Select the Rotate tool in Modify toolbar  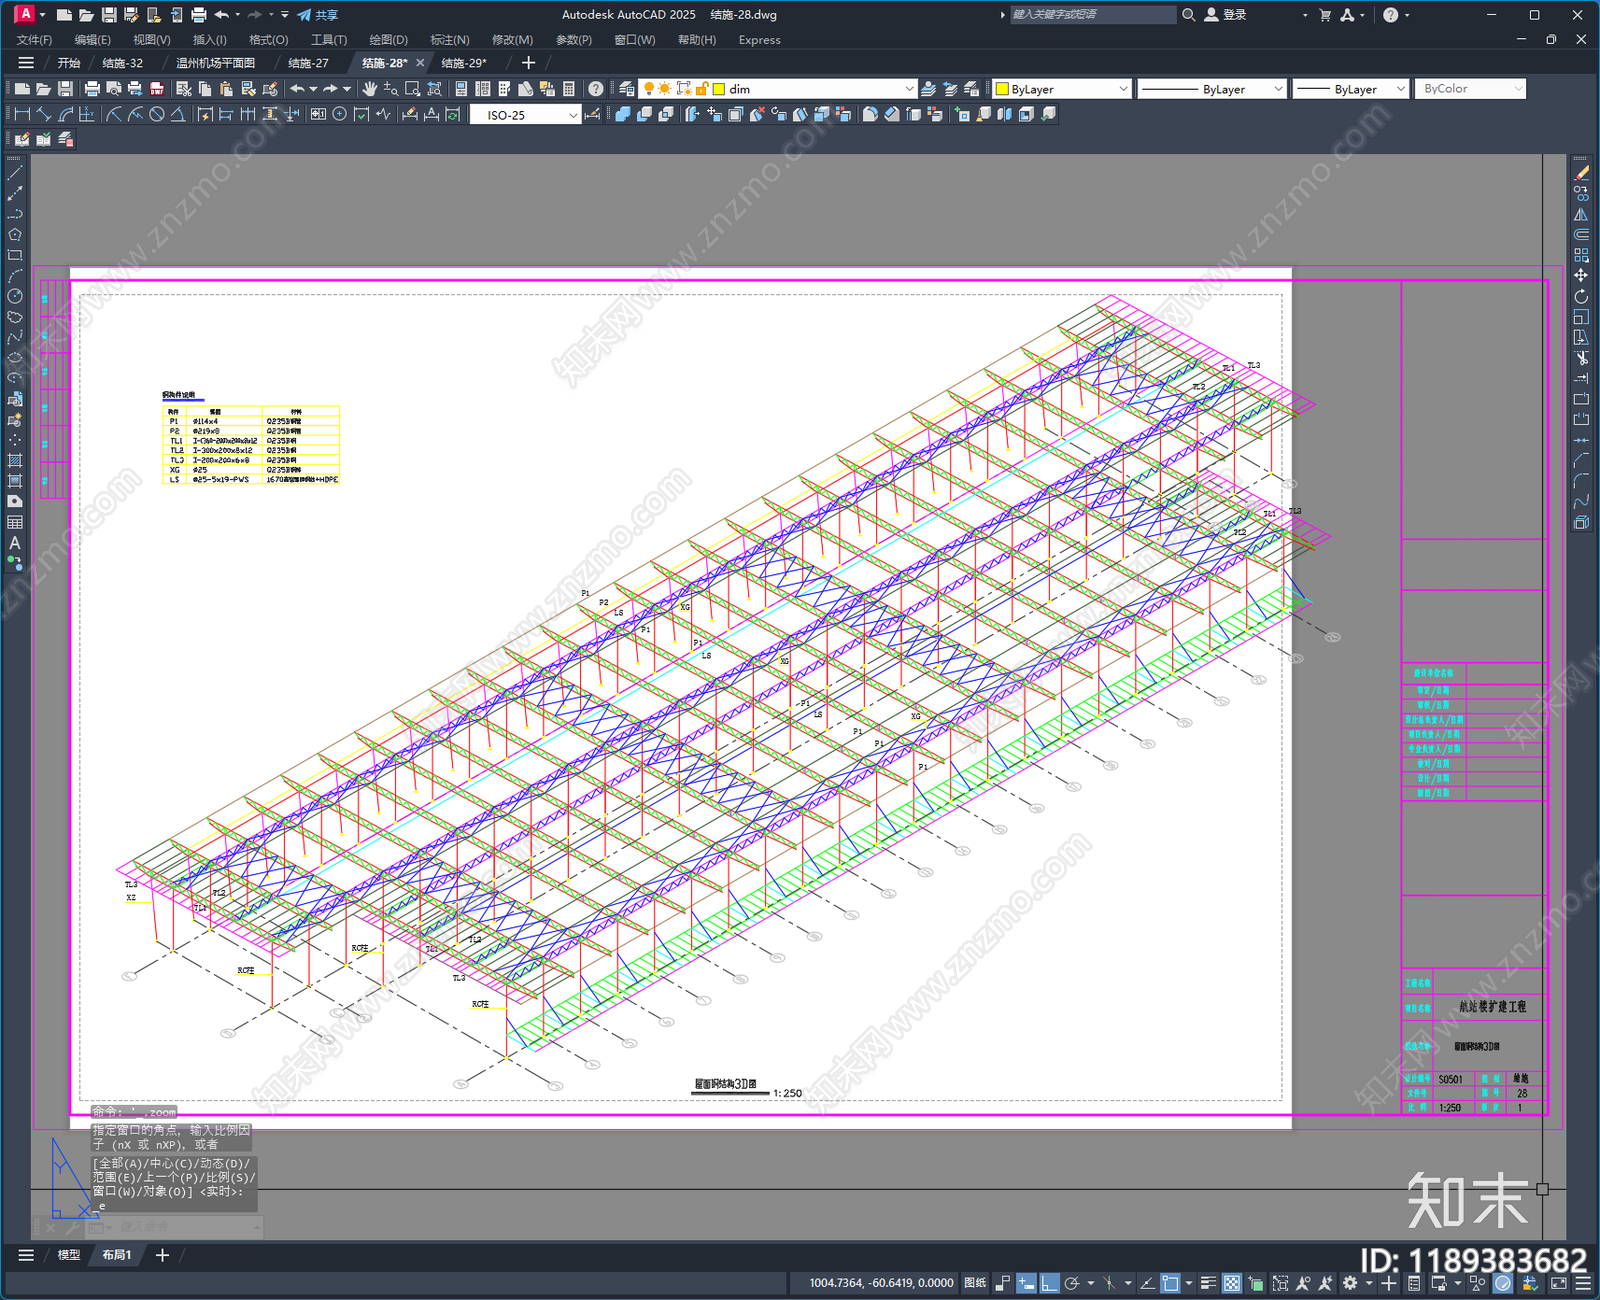pyautogui.click(x=1581, y=296)
